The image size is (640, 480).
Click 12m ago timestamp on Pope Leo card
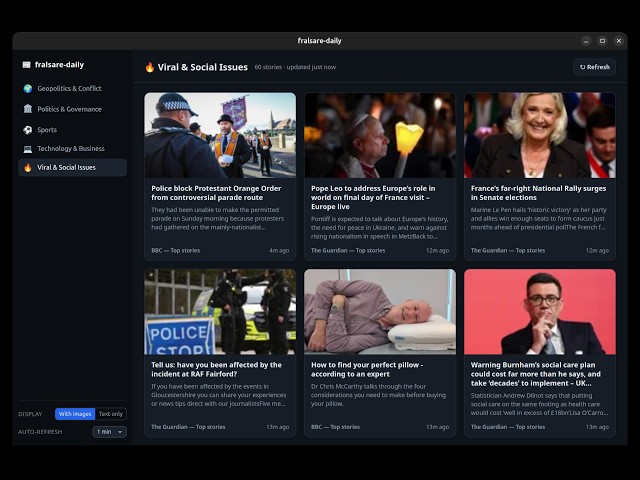(437, 251)
